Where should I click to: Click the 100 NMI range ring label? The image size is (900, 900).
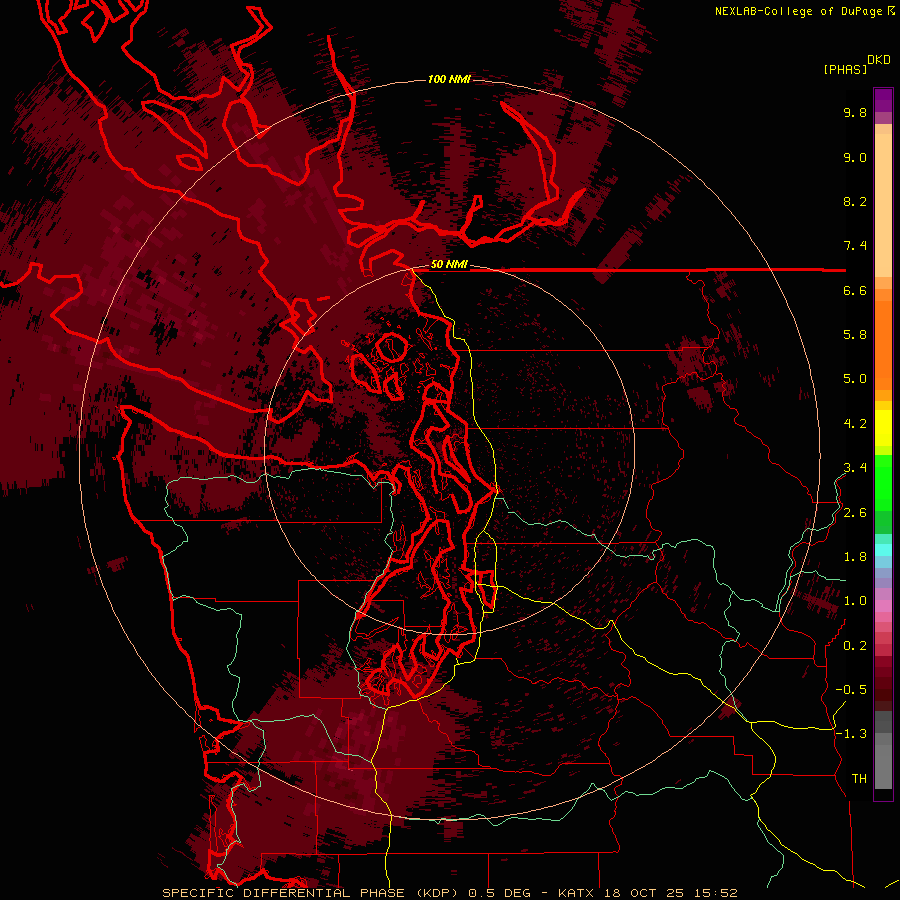(x=449, y=79)
